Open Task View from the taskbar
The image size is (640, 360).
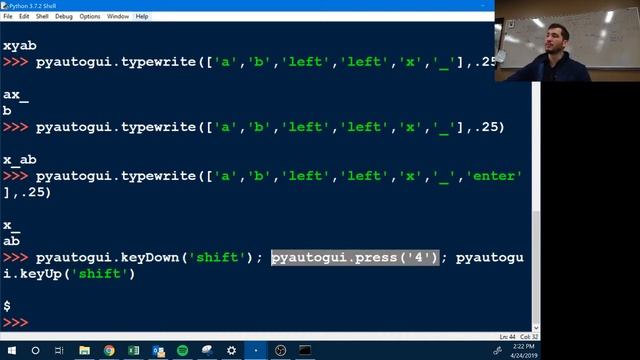pos(60,351)
